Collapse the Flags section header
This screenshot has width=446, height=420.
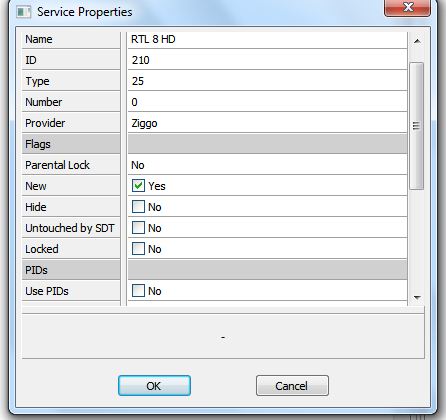[x=71, y=144]
